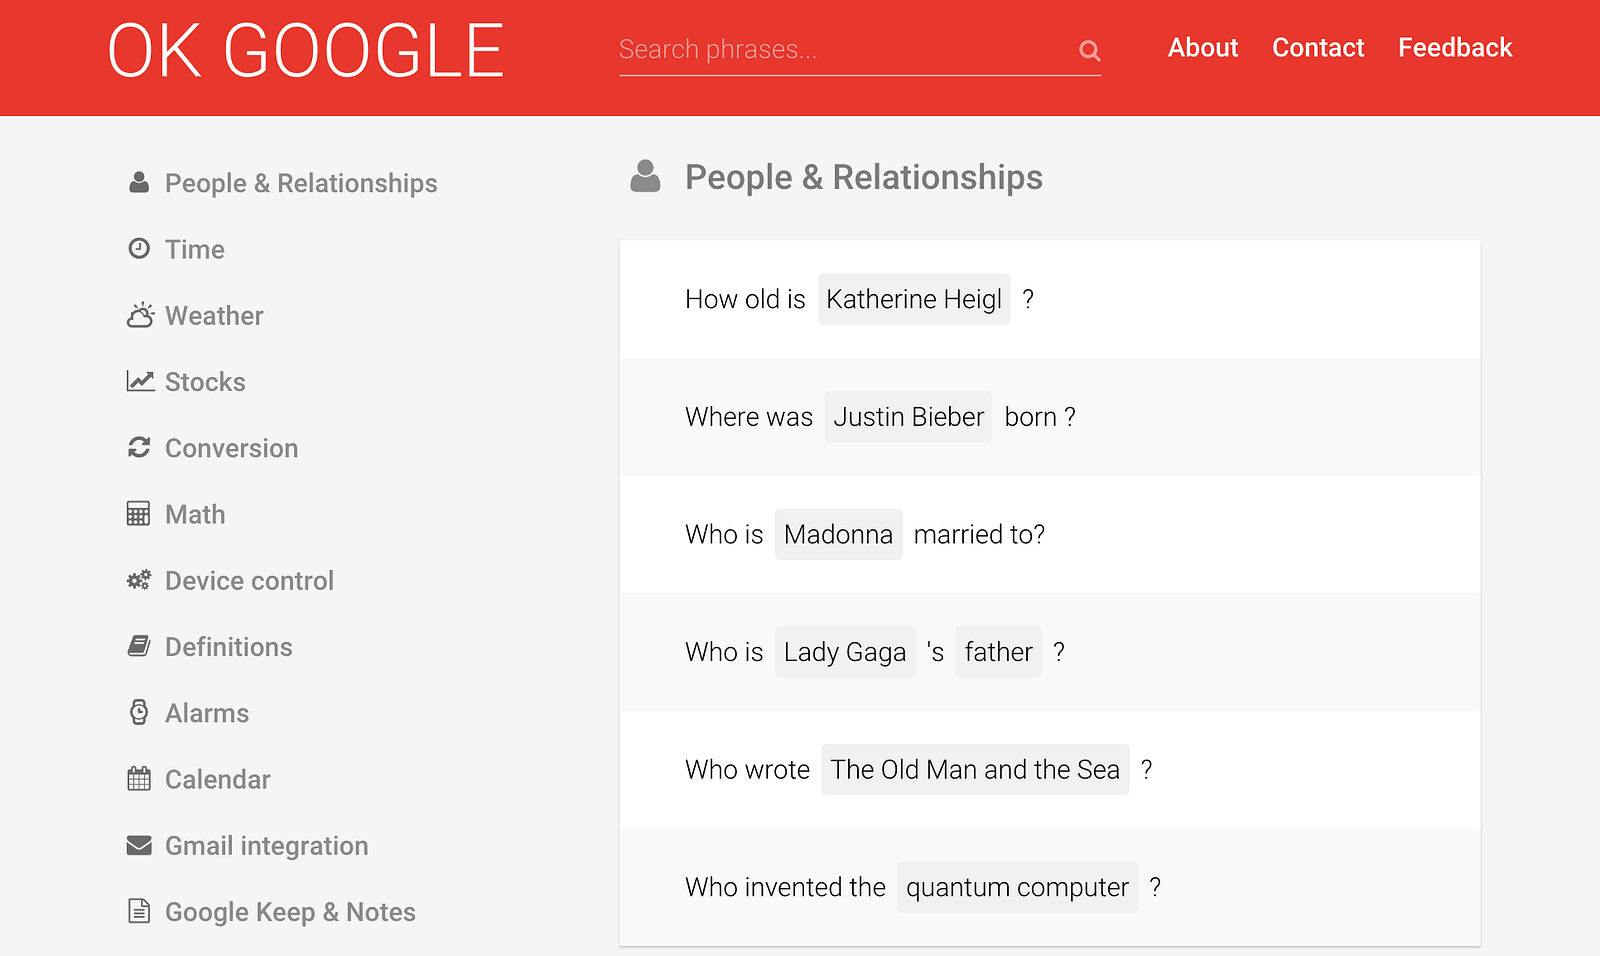This screenshot has height=956, width=1600.
Task: Click the quantum computer phrase chip
Action: [x=1017, y=887]
